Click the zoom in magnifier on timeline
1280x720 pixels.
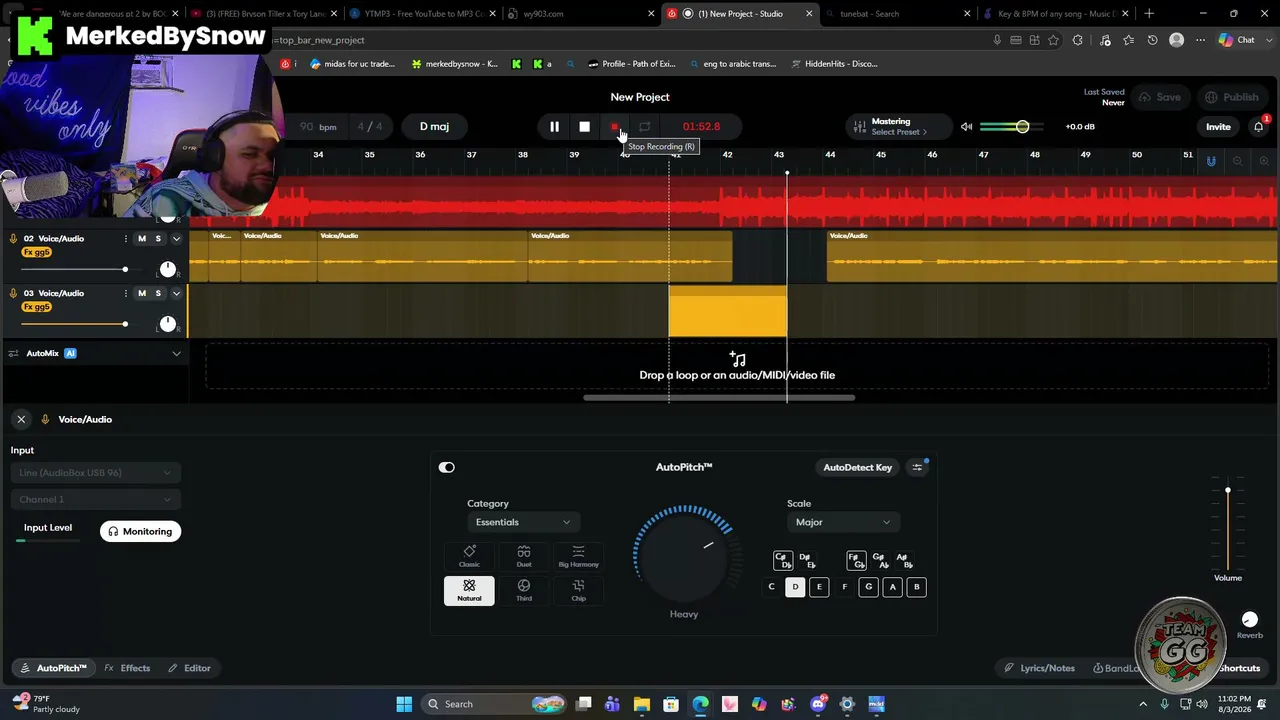1264,161
